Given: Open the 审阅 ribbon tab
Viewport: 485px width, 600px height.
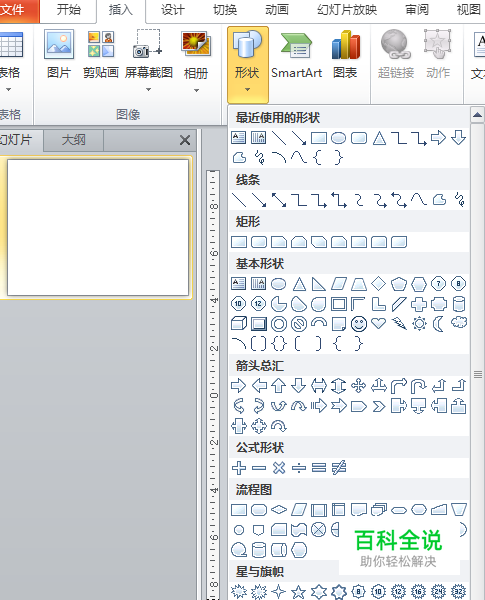Looking at the screenshot, I should point(417,10).
